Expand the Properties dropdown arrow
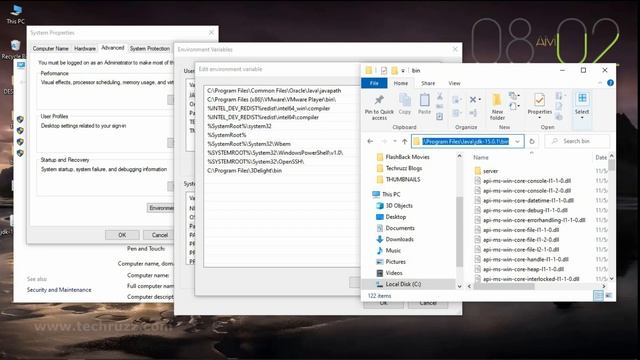This screenshot has height=360, width=640. tap(540, 118)
